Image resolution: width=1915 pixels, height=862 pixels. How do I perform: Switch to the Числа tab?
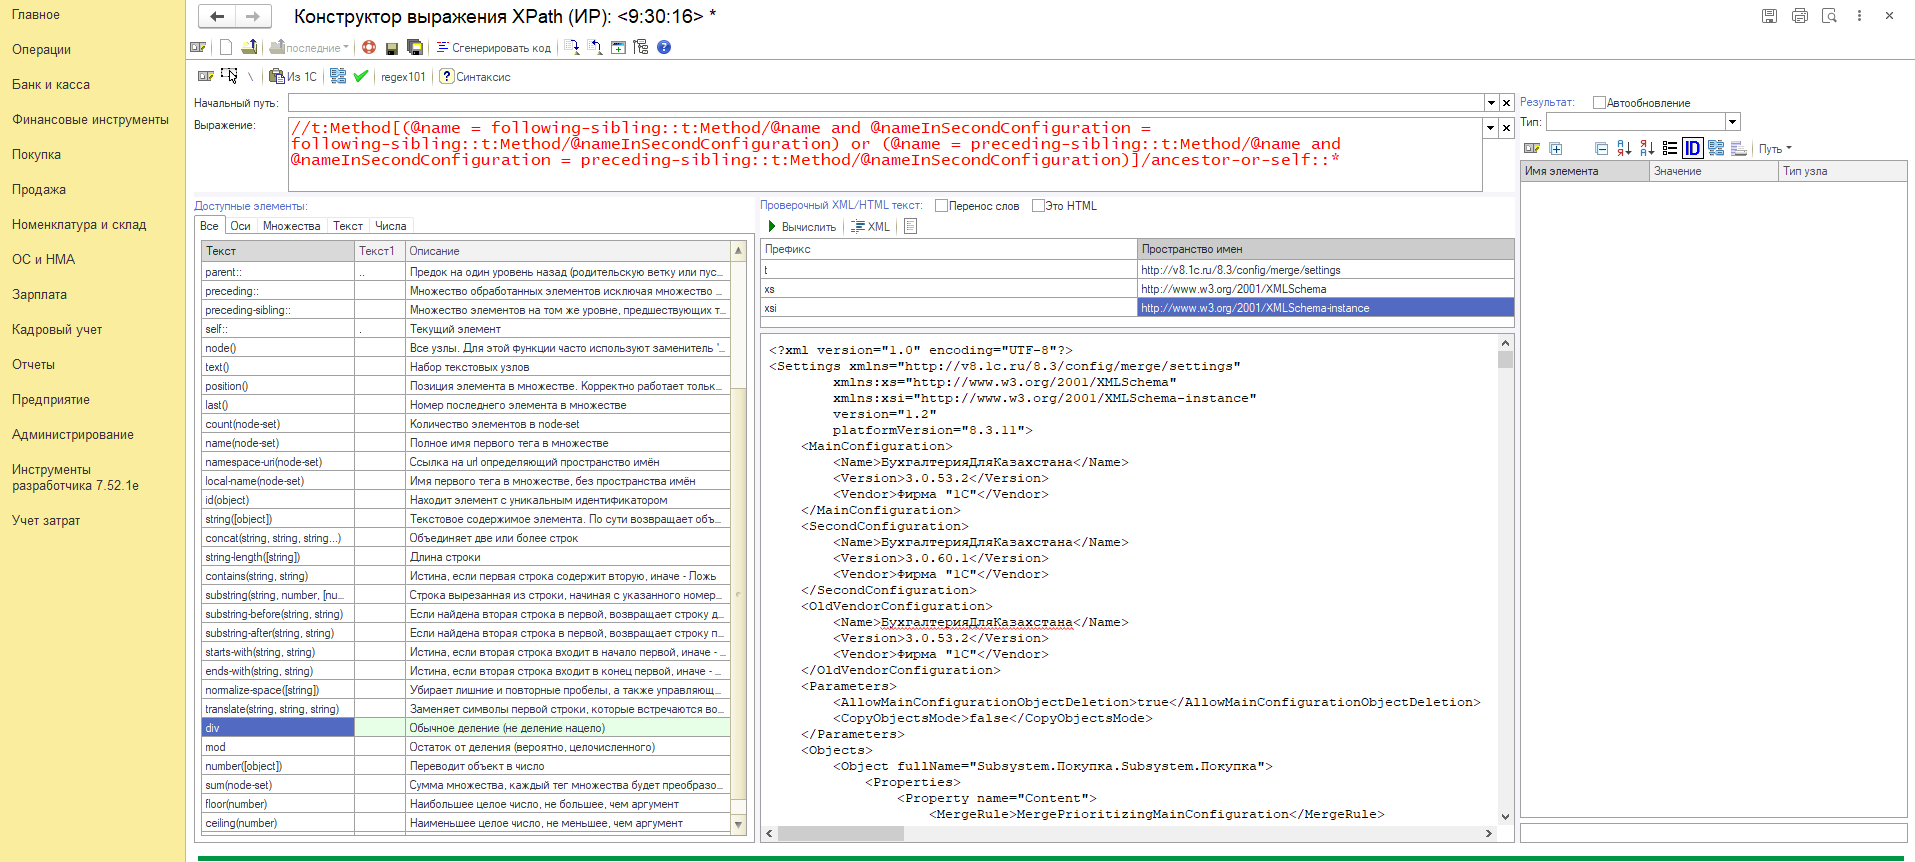390,226
